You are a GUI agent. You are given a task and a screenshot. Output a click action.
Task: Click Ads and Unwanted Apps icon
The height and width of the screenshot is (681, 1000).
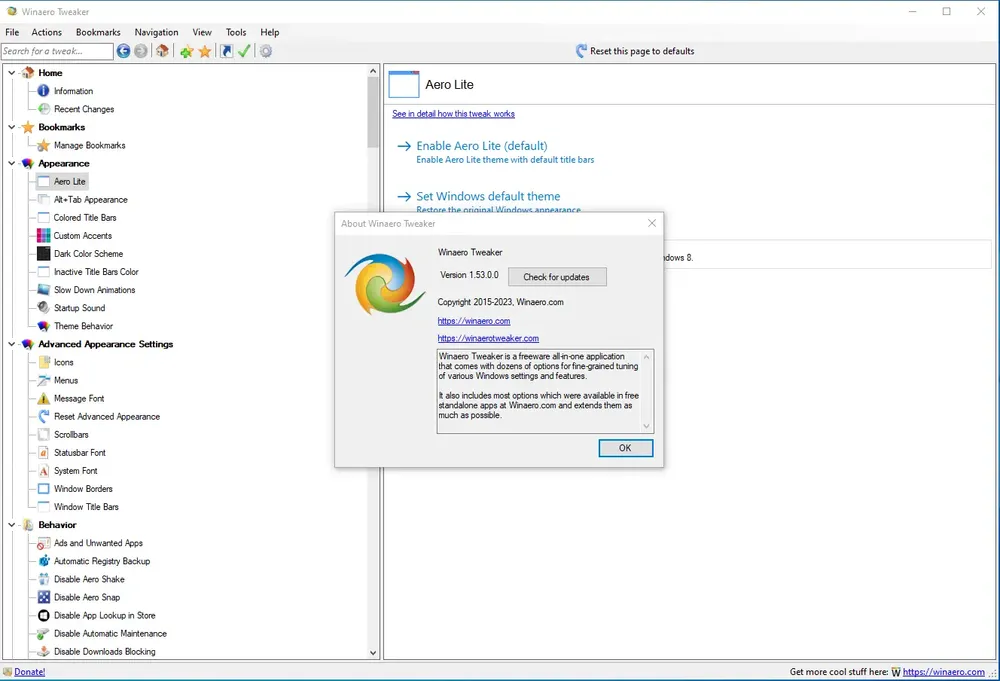pos(43,543)
